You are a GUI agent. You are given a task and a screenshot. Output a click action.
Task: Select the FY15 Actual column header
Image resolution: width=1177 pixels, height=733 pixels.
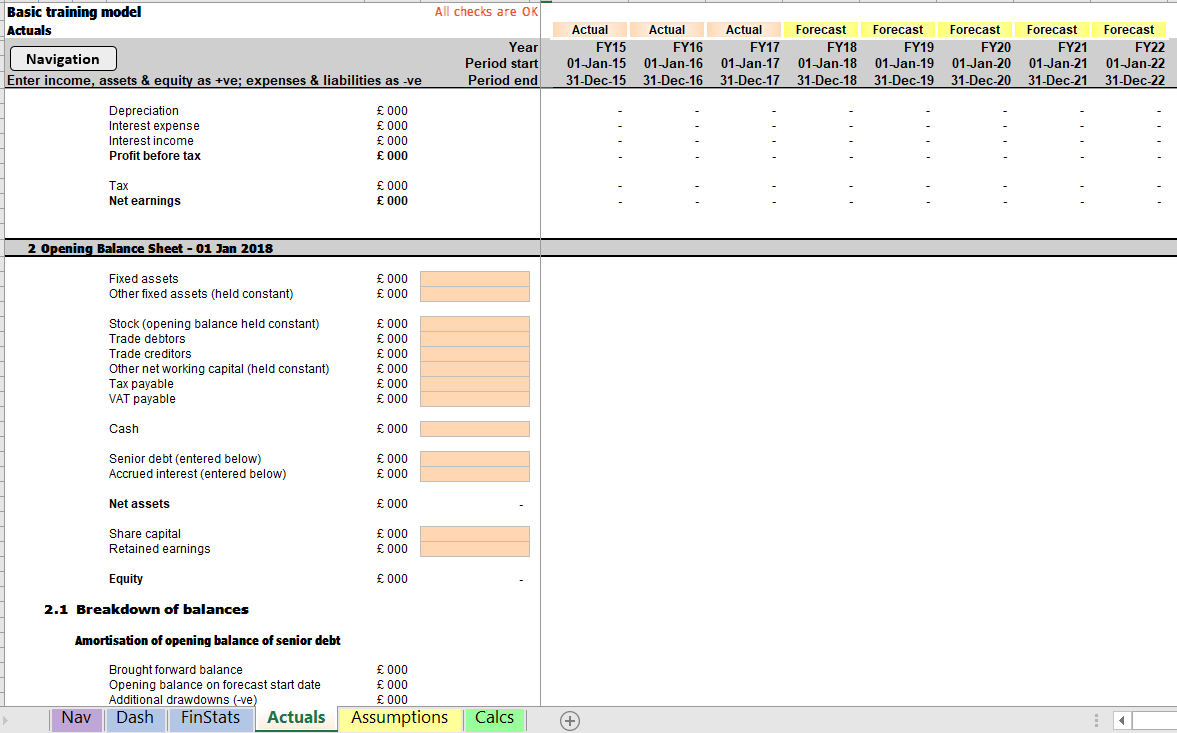(589, 29)
